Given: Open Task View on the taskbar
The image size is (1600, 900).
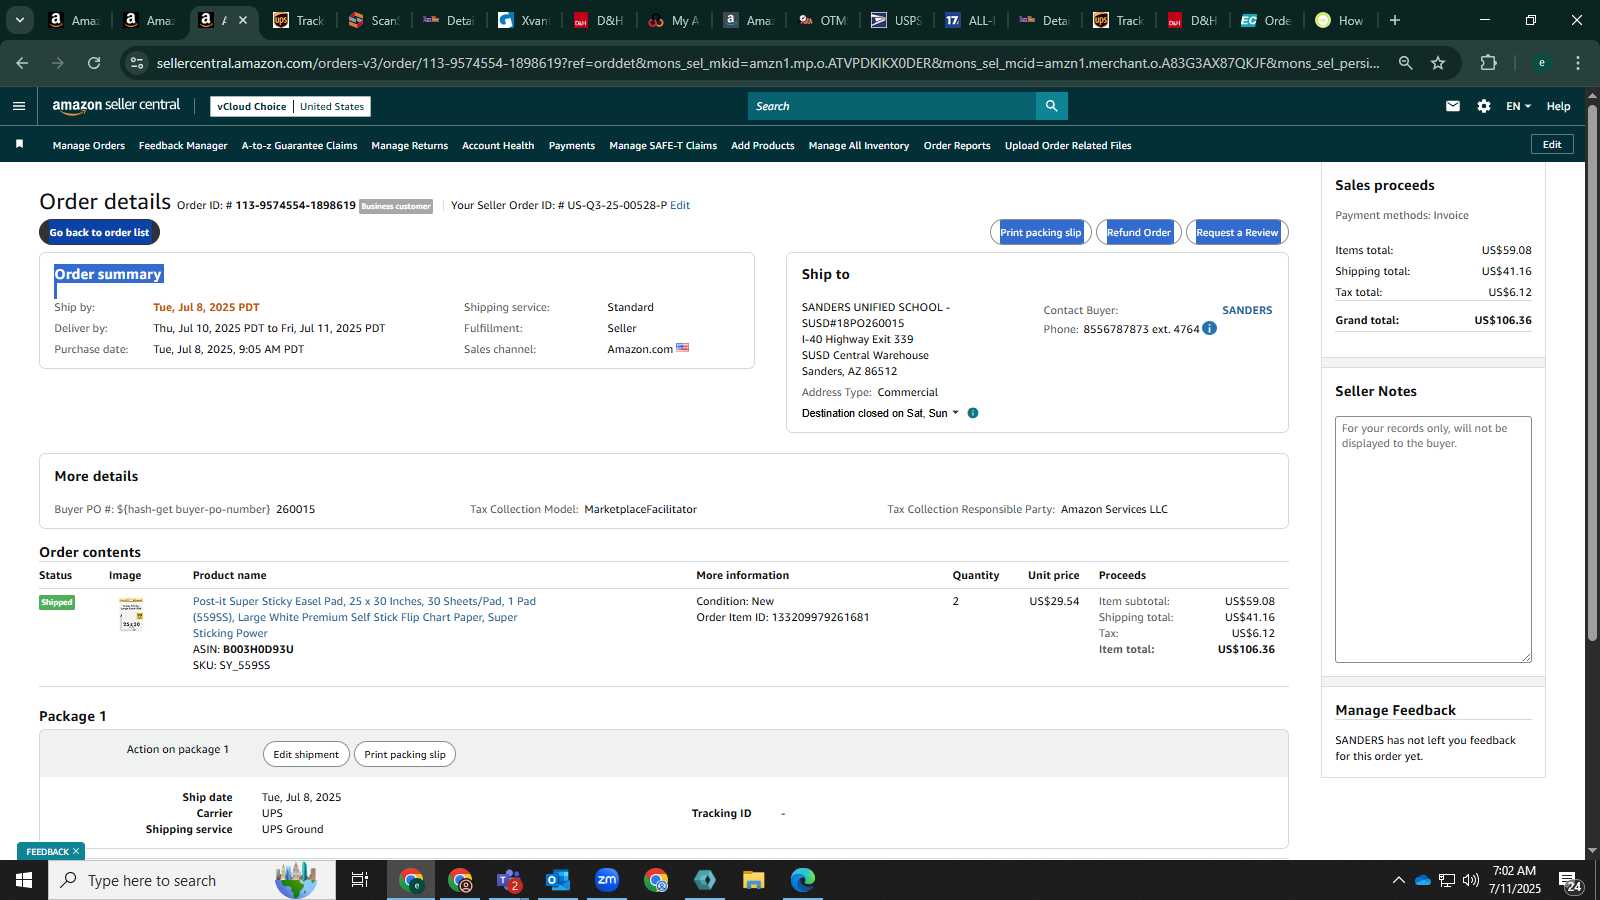Looking at the screenshot, I should coord(360,880).
